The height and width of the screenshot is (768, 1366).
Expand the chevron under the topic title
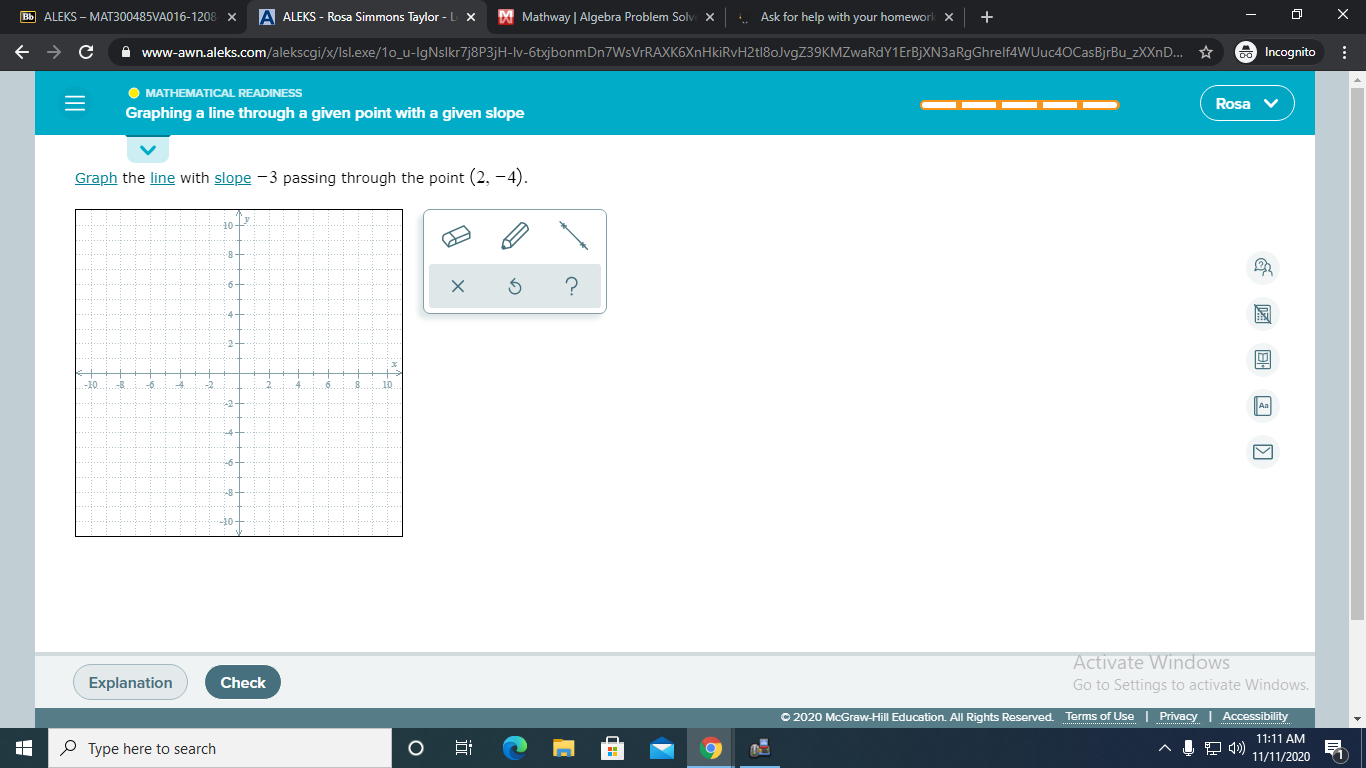click(148, 150)
